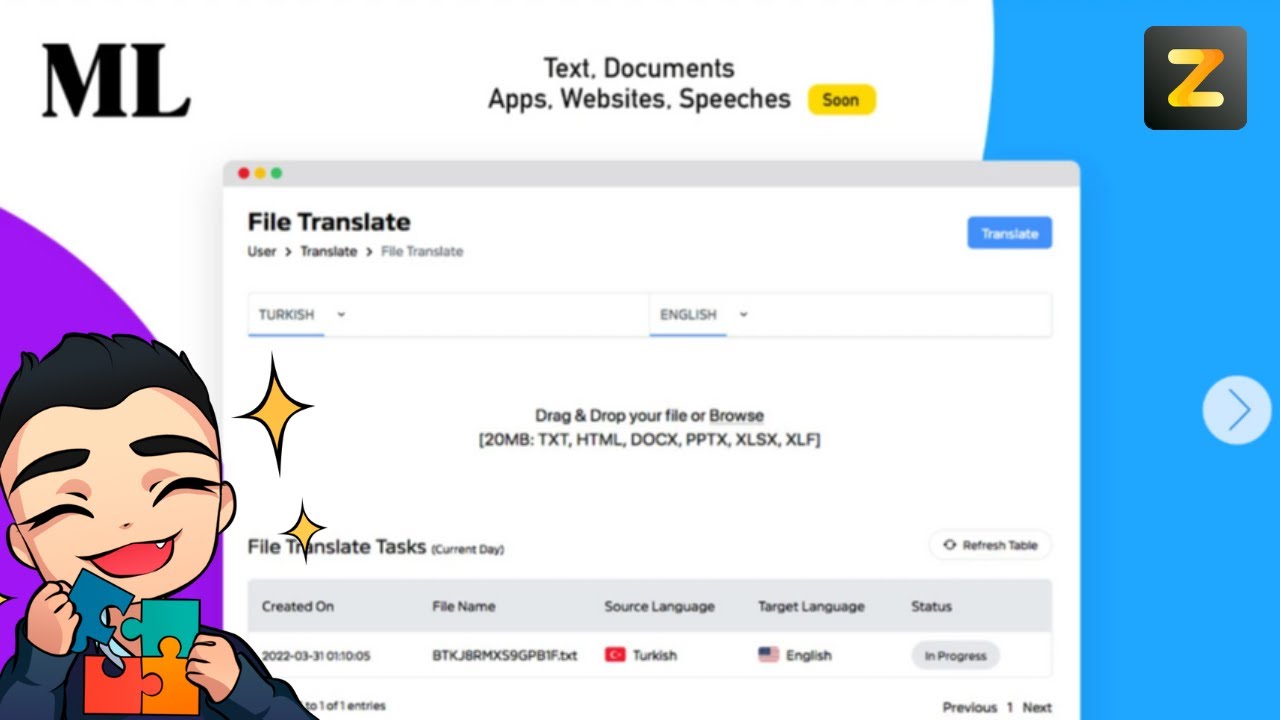
Task: Go to the next slide arrow
Action: coord(1237,410)
